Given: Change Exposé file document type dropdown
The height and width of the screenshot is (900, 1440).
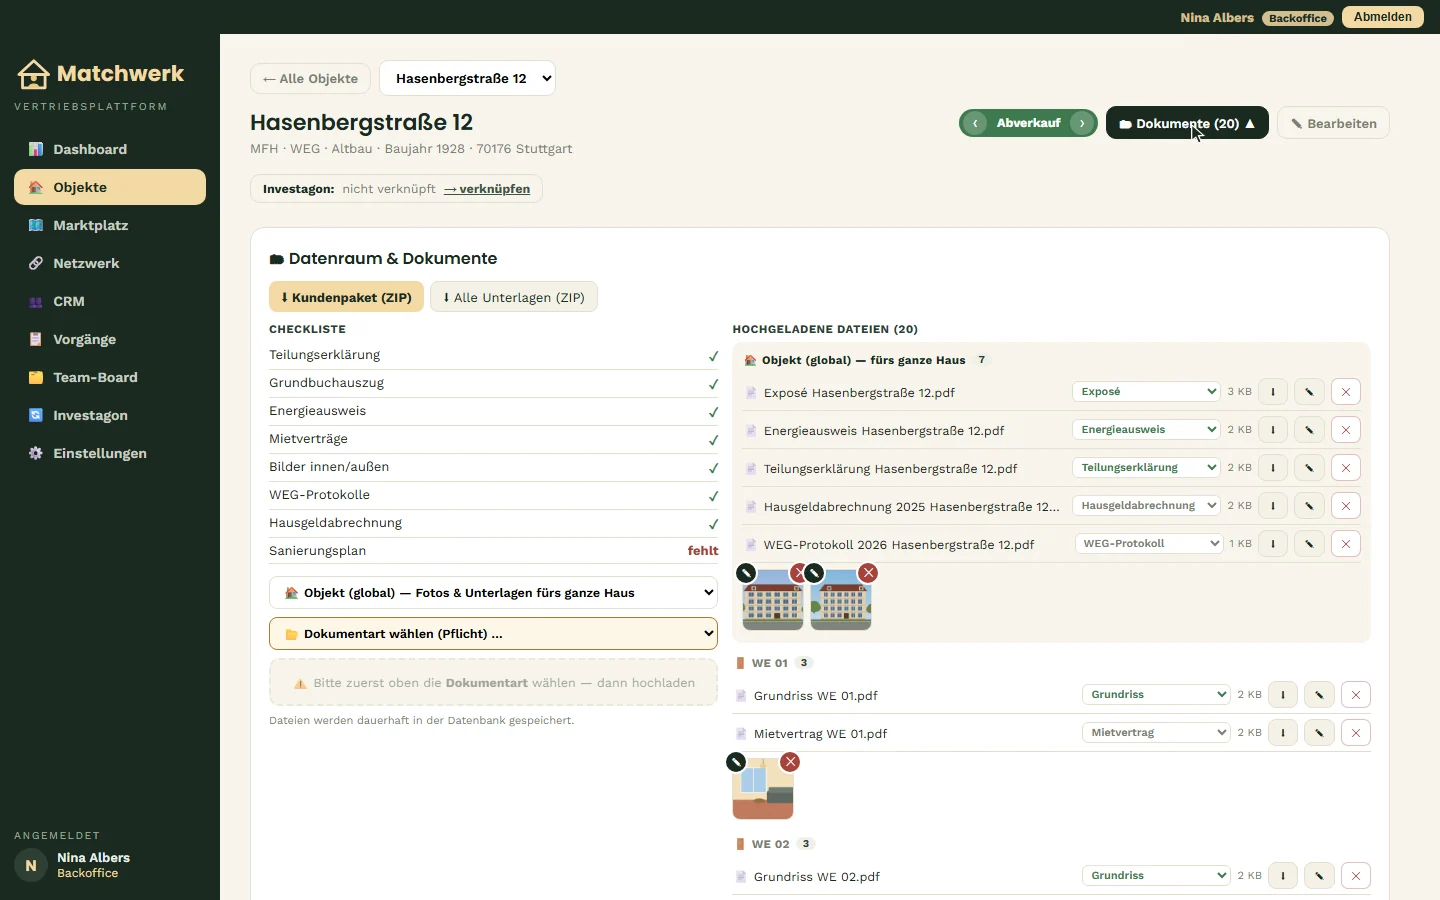Looking at the screenshot, I should (1146, 392).
